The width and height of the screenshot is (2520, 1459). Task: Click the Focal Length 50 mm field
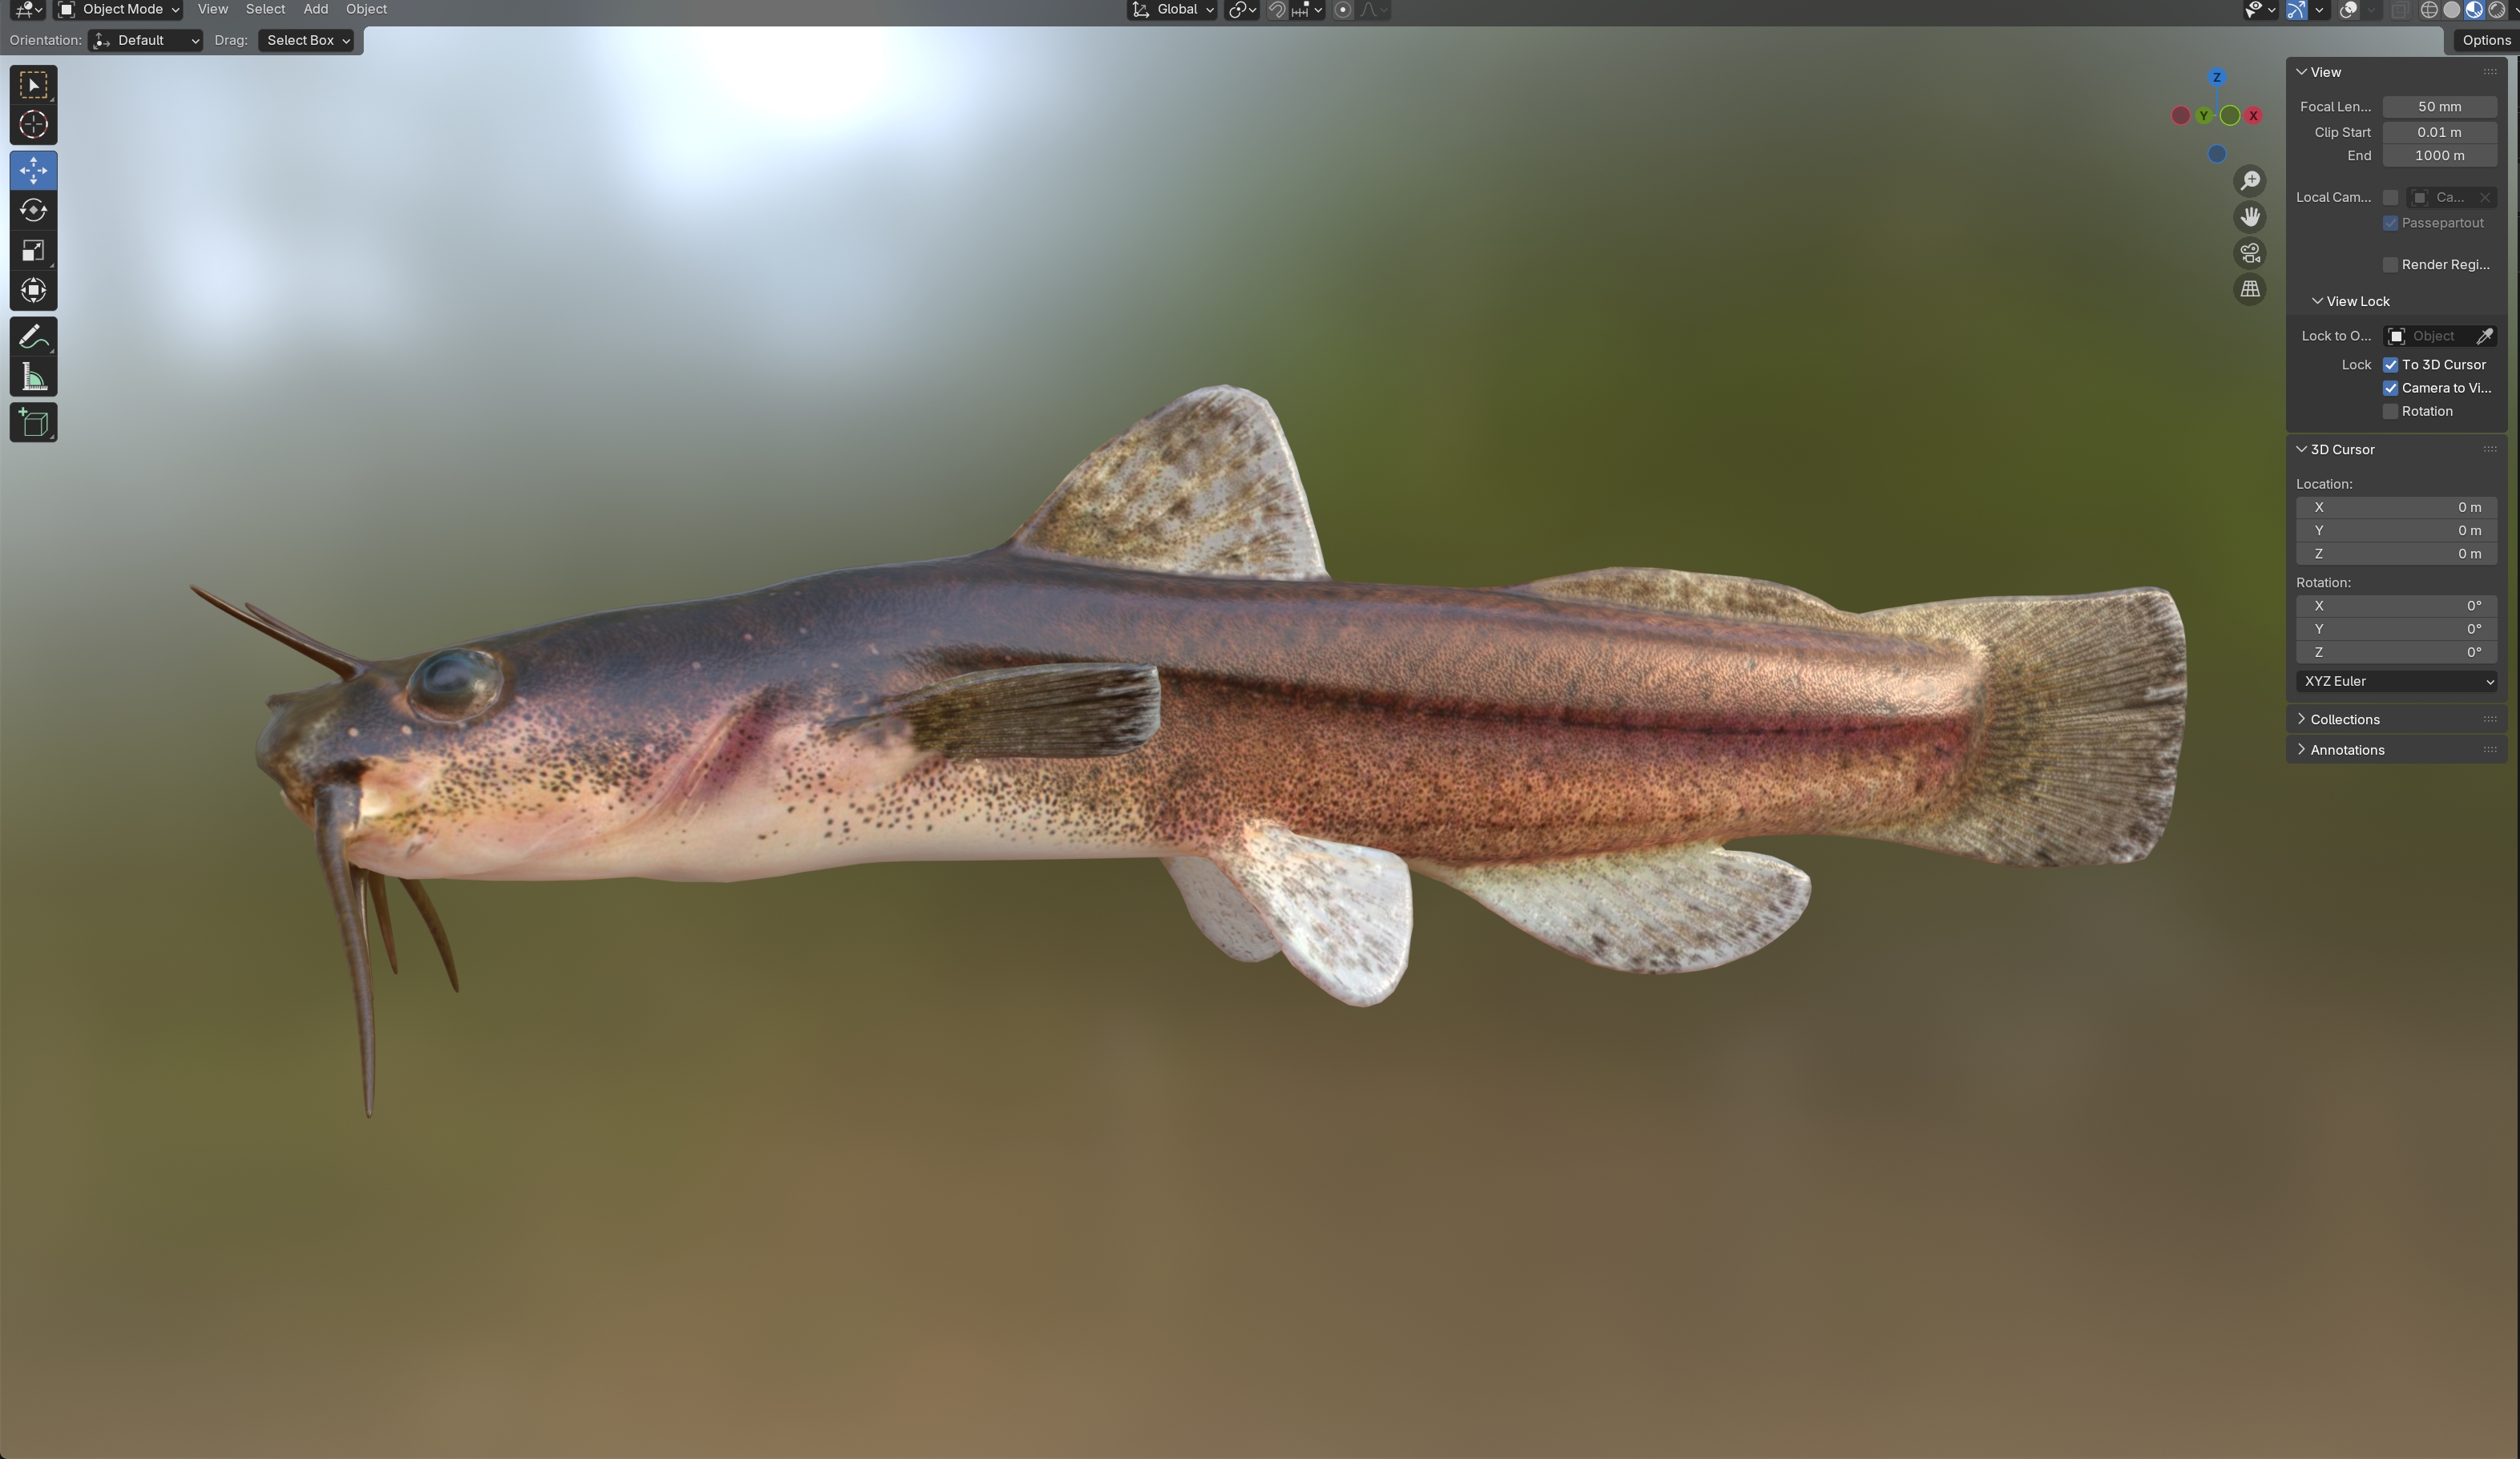click(2438, 107)
